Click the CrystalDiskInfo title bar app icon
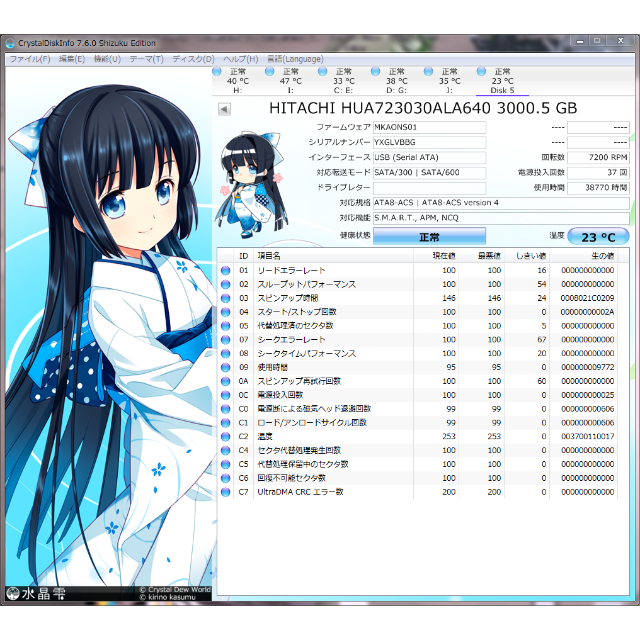Image resolution: width=640 pixels, height=640 pixels. click(10, 43)
